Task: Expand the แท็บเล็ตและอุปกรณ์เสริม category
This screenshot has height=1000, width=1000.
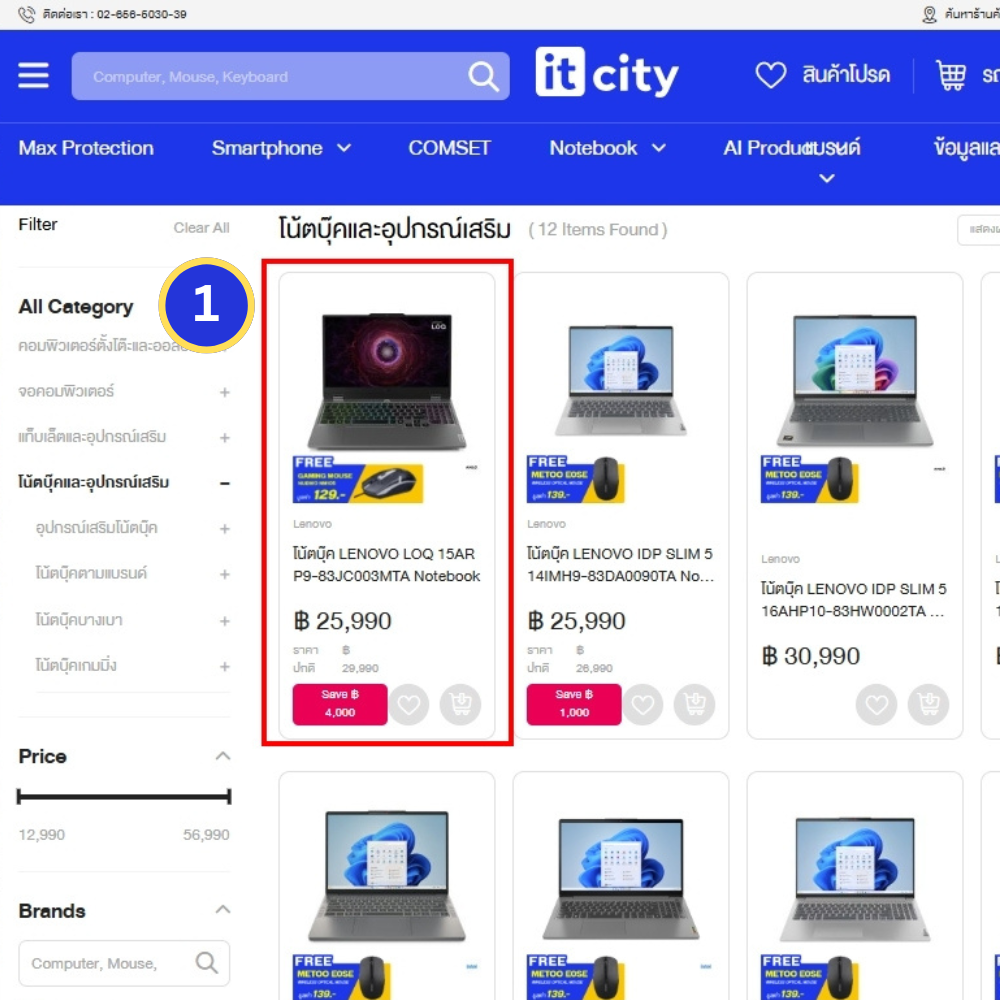Action: pos(224,438)
